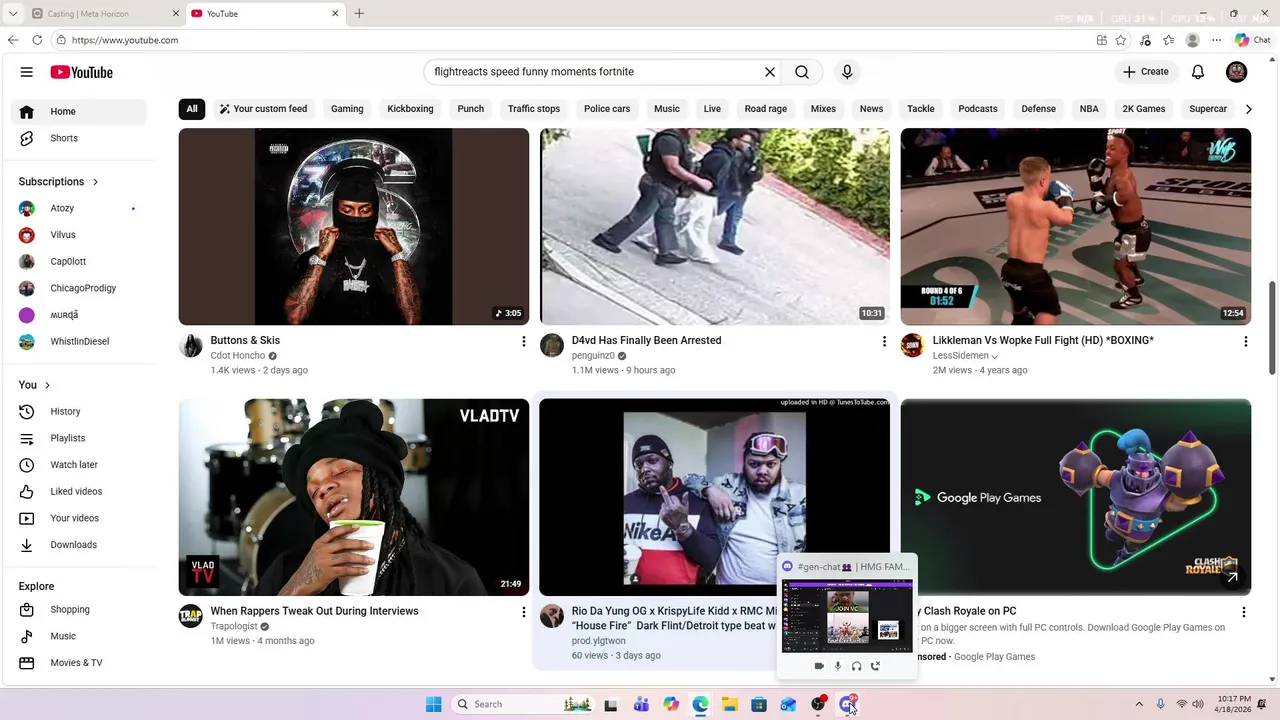Open Liked videos in the sidebar

[76, 491]
